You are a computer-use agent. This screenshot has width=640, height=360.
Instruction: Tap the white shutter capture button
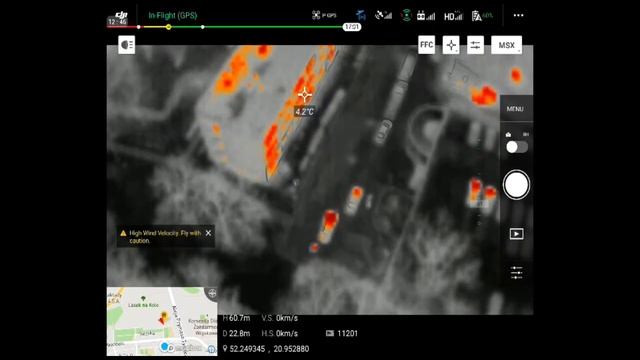point(516,185)
